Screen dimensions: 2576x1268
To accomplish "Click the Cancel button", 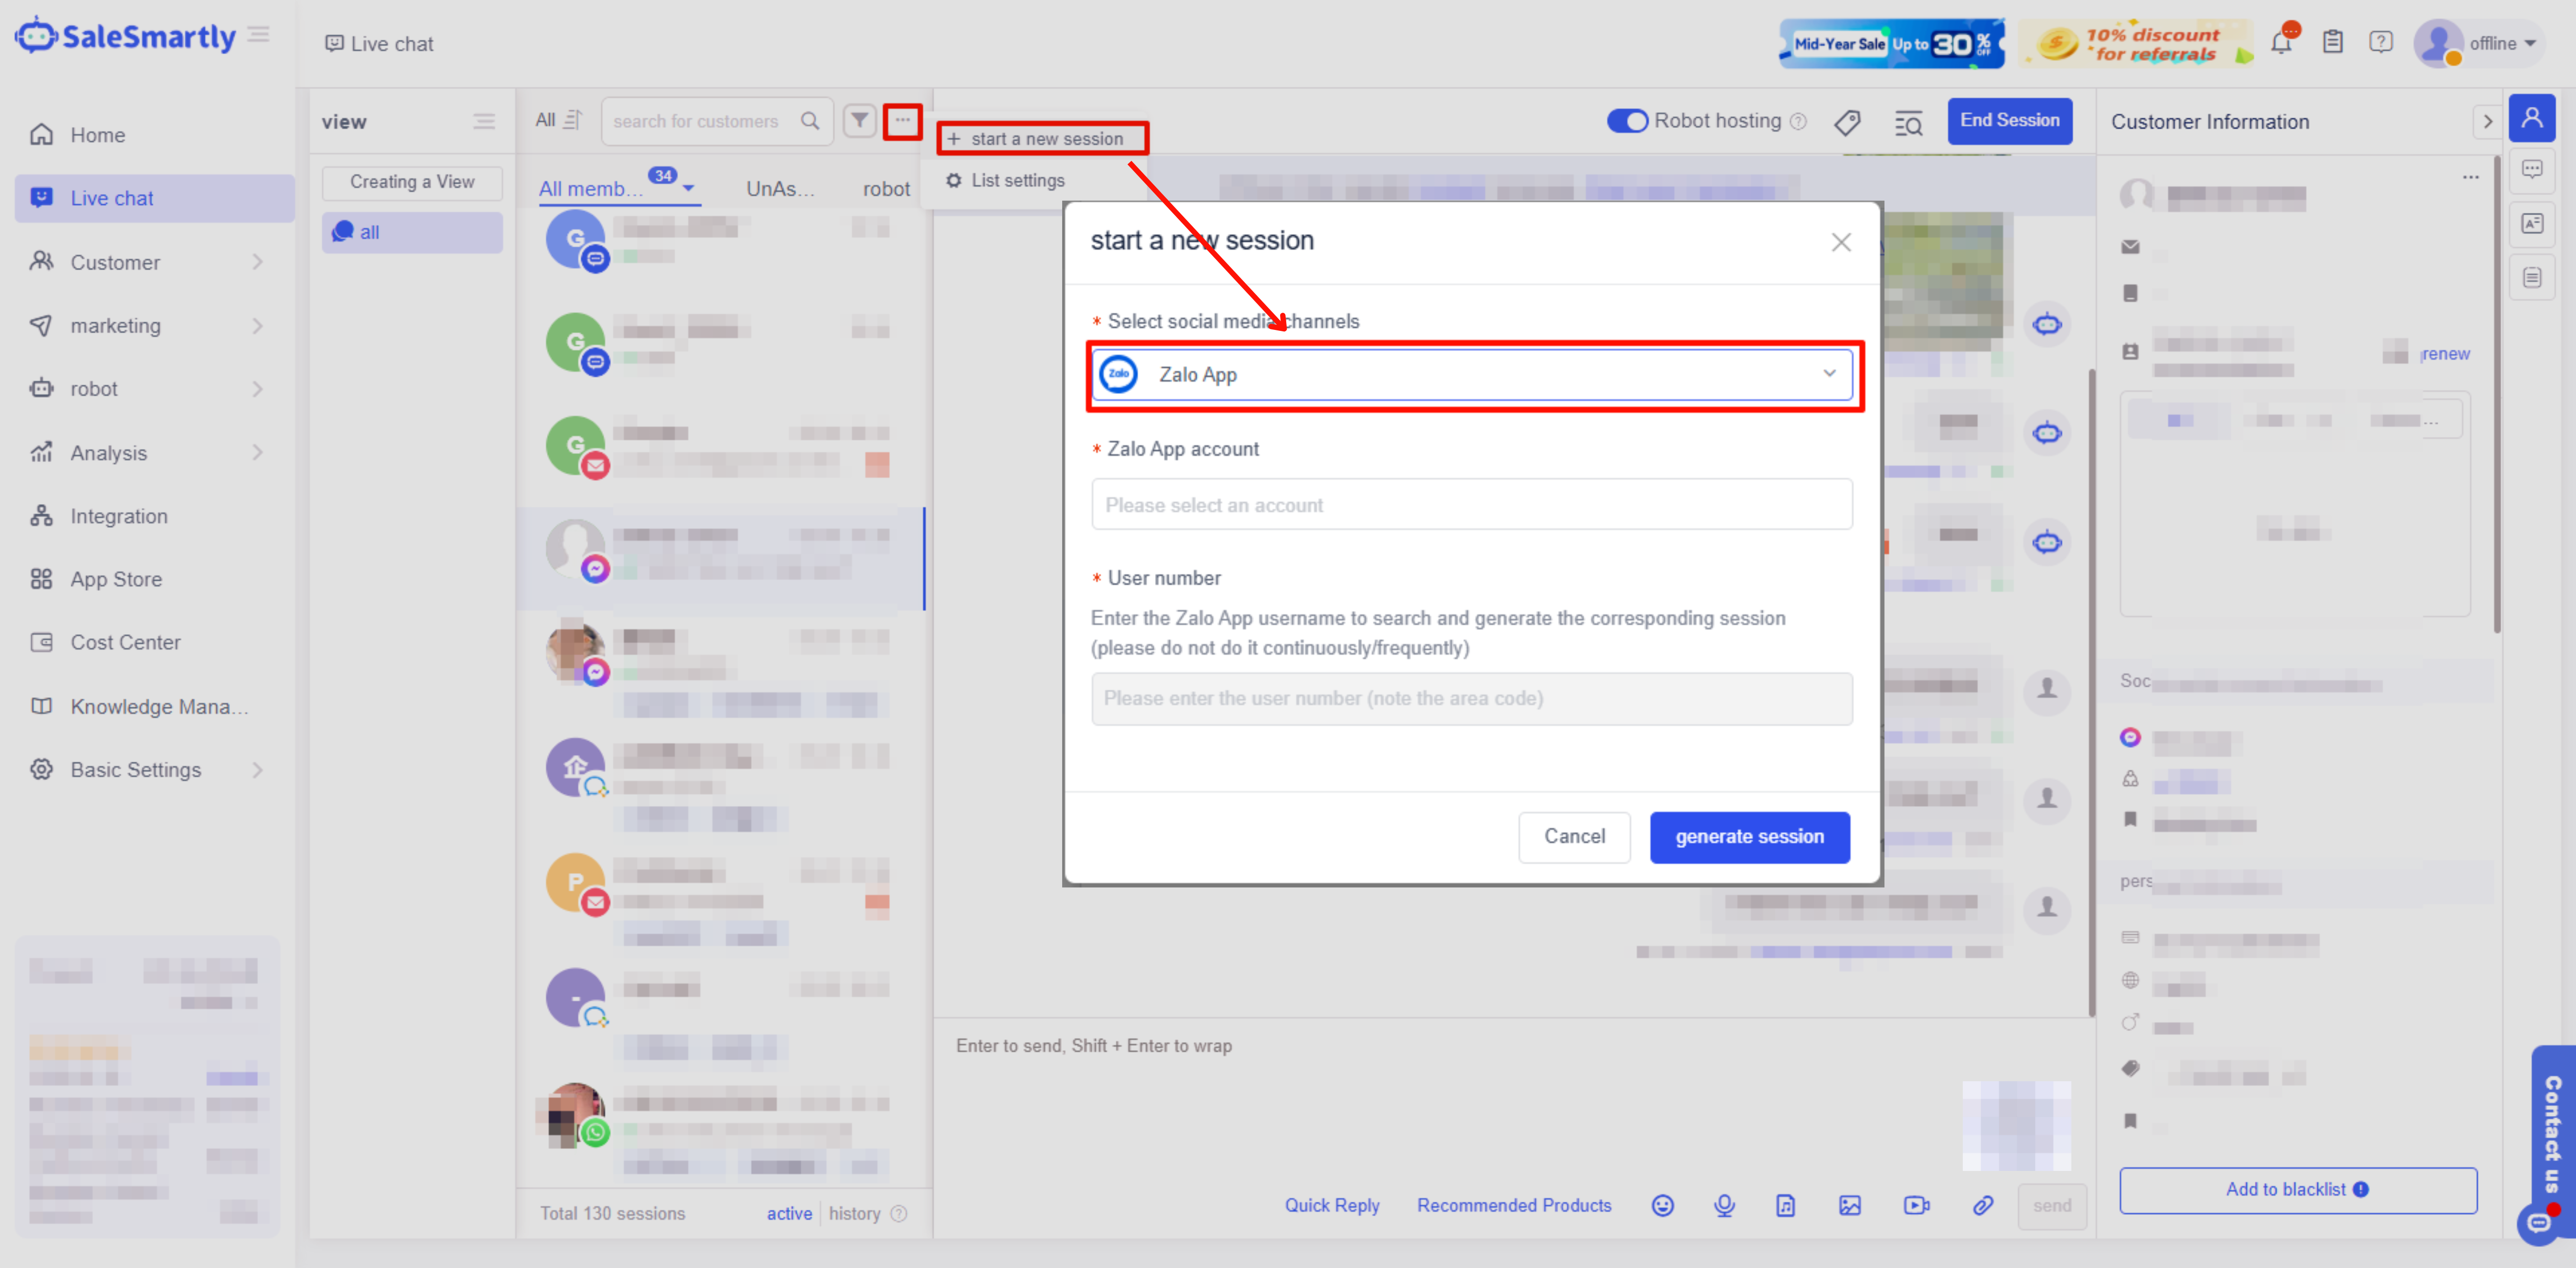I will pos(1573,836).
